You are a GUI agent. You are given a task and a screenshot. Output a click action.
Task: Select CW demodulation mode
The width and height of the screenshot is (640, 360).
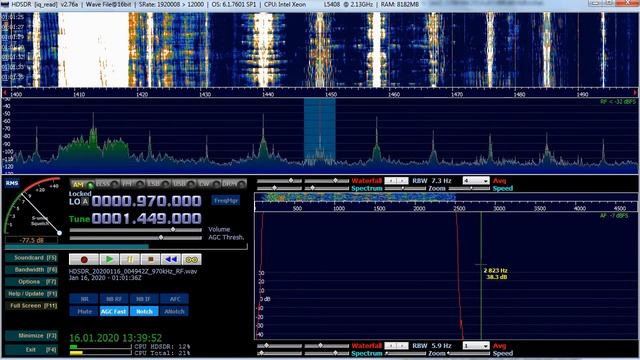point(209,184)
